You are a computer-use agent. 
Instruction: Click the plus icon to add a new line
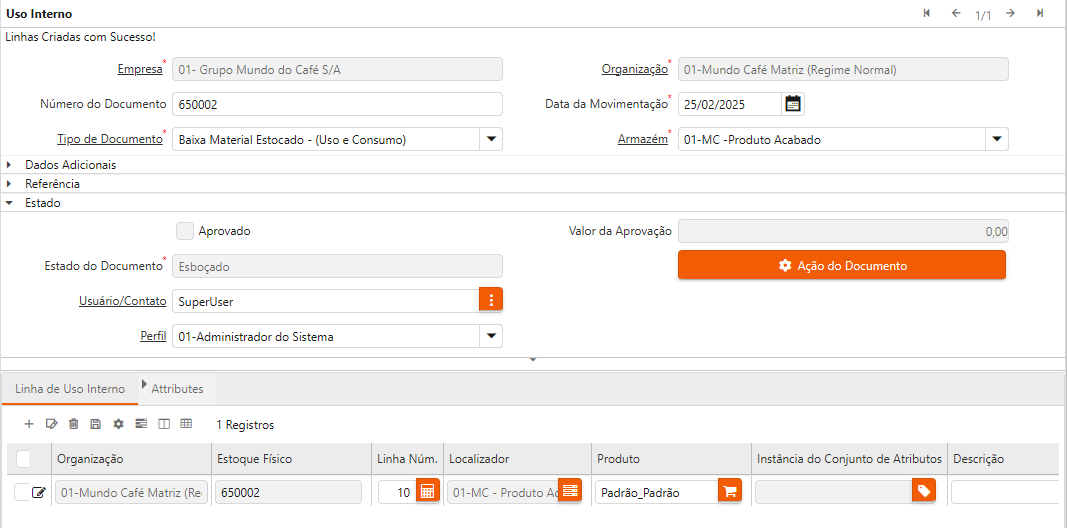click(x=28, y=424)
